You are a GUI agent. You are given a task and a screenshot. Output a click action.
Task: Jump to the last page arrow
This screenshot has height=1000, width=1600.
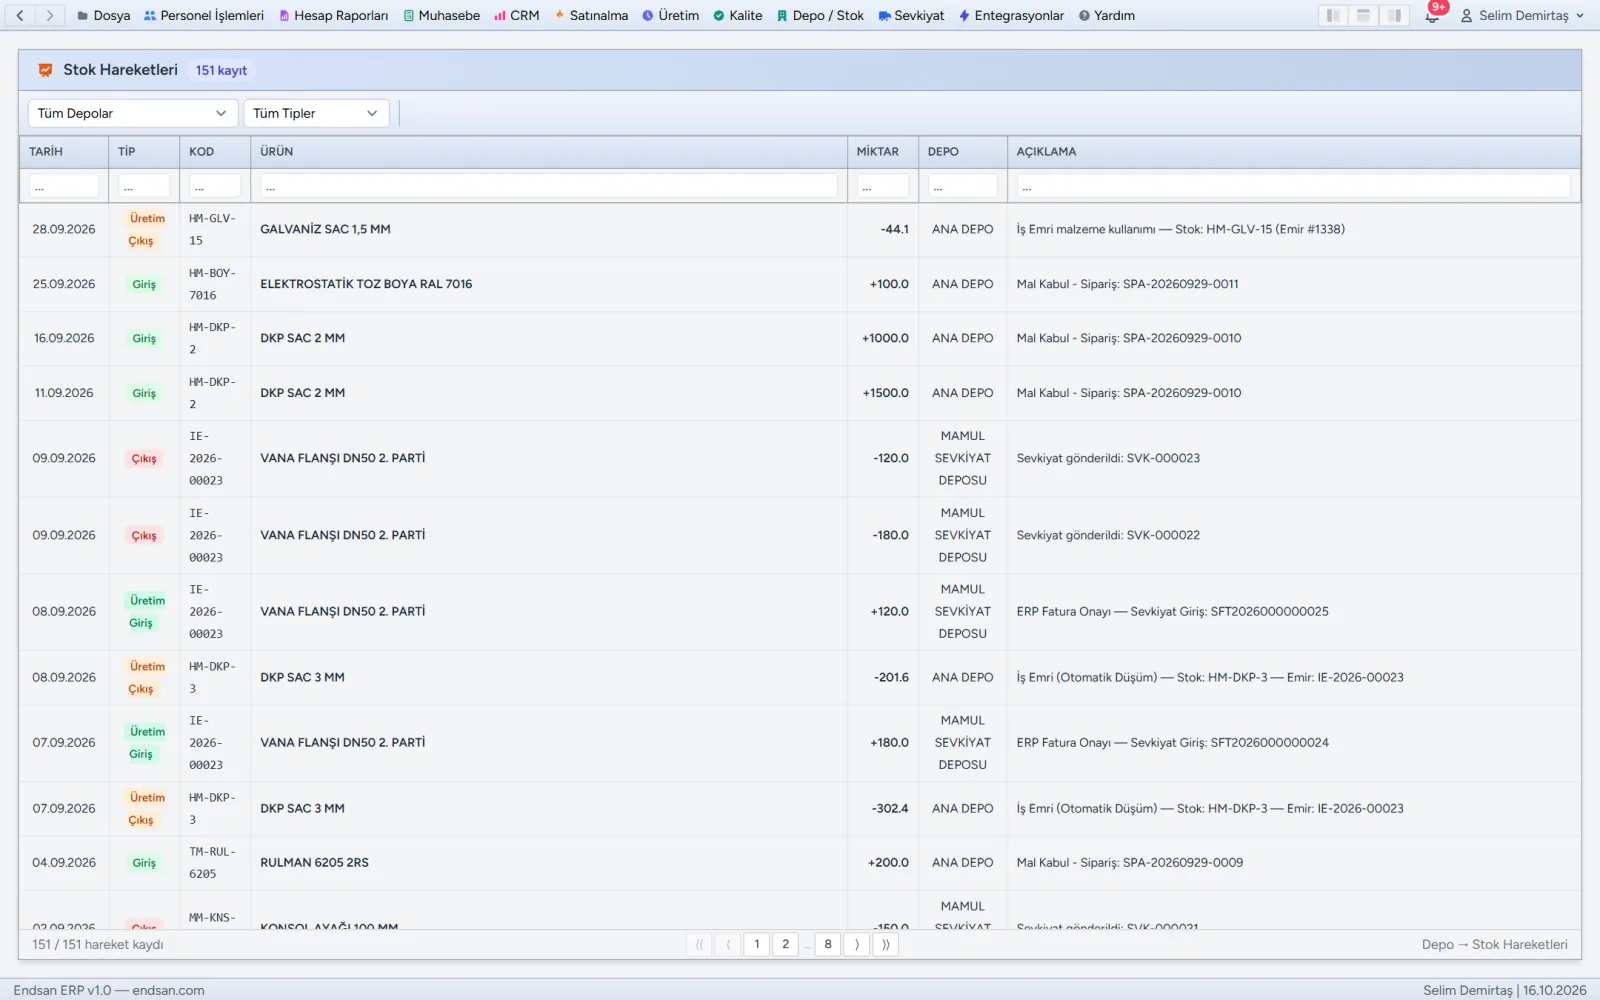(x=885, y=944)
